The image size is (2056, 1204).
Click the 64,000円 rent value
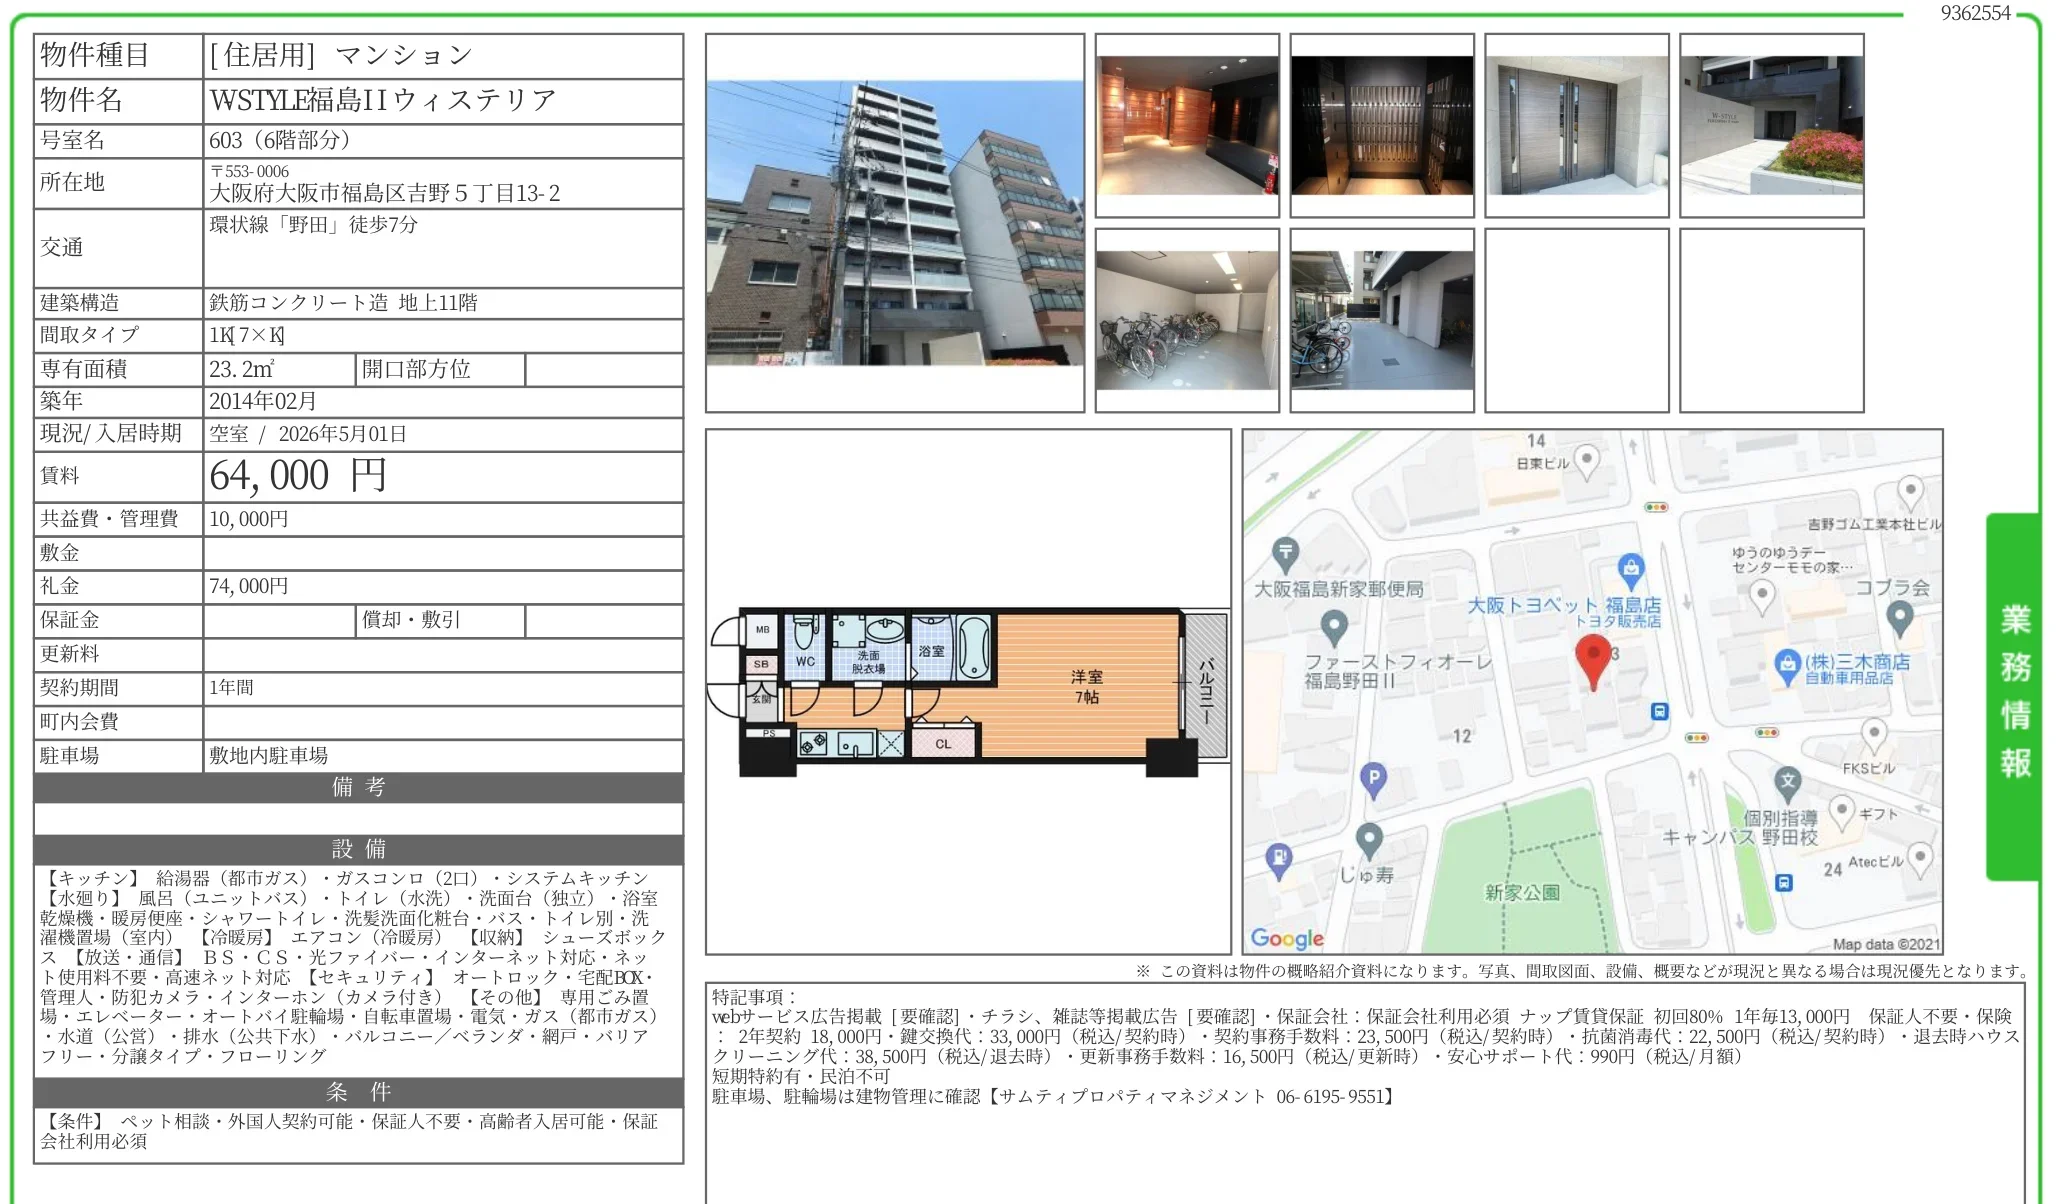coord(298,476)
